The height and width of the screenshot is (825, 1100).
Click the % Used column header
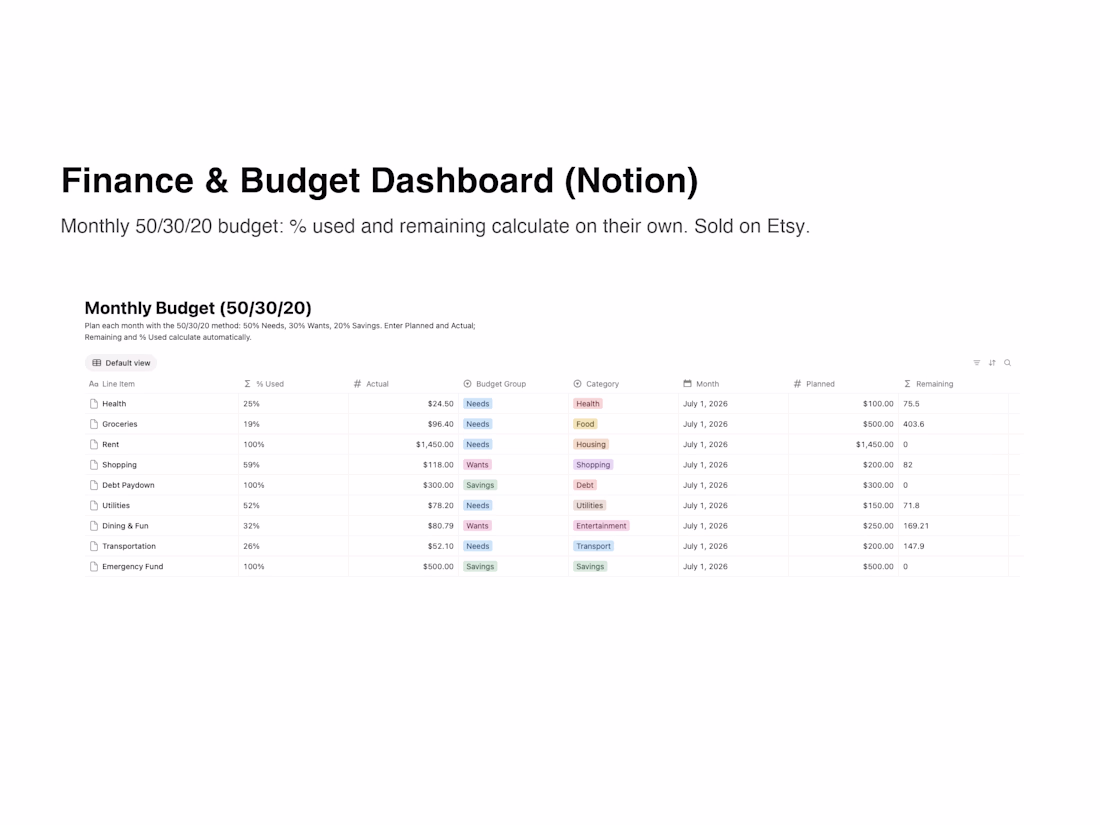(264, 384)
